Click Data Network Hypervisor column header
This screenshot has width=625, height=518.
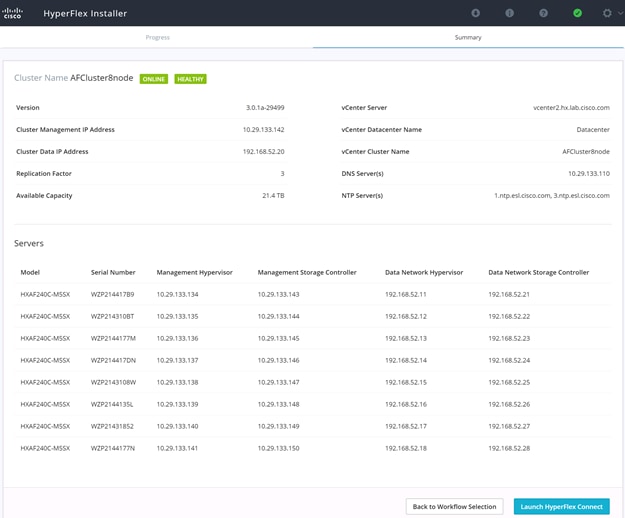click(424, 273)
